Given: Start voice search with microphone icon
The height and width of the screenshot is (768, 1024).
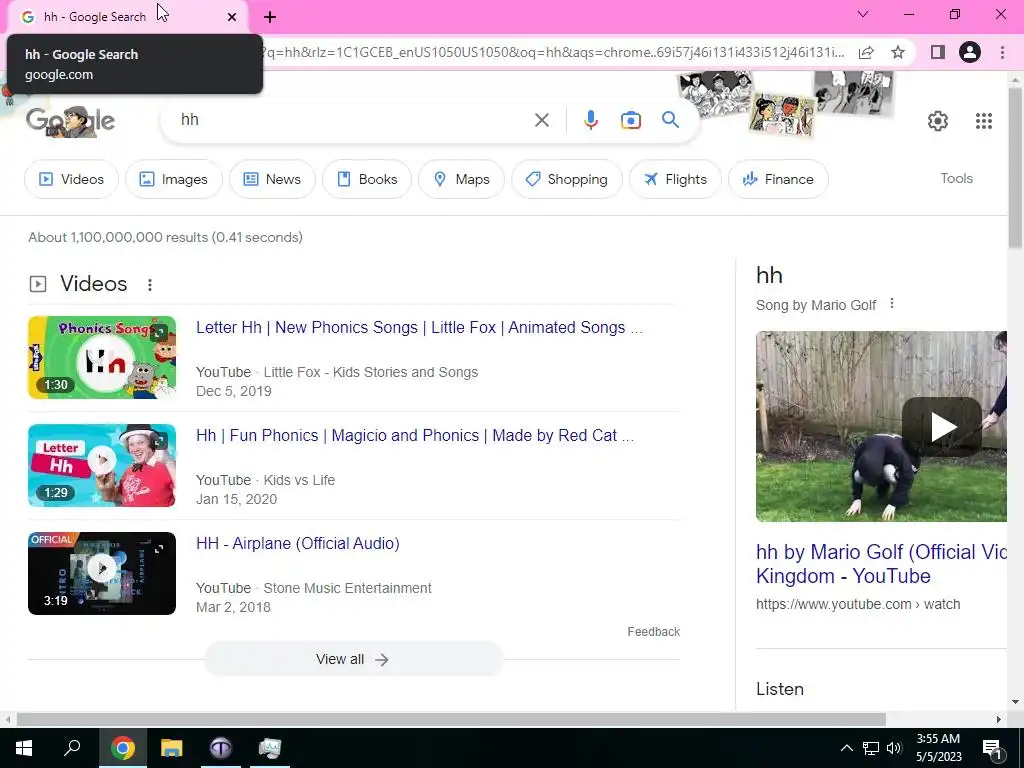Looking at the screenshot, I should coord(590,120).
